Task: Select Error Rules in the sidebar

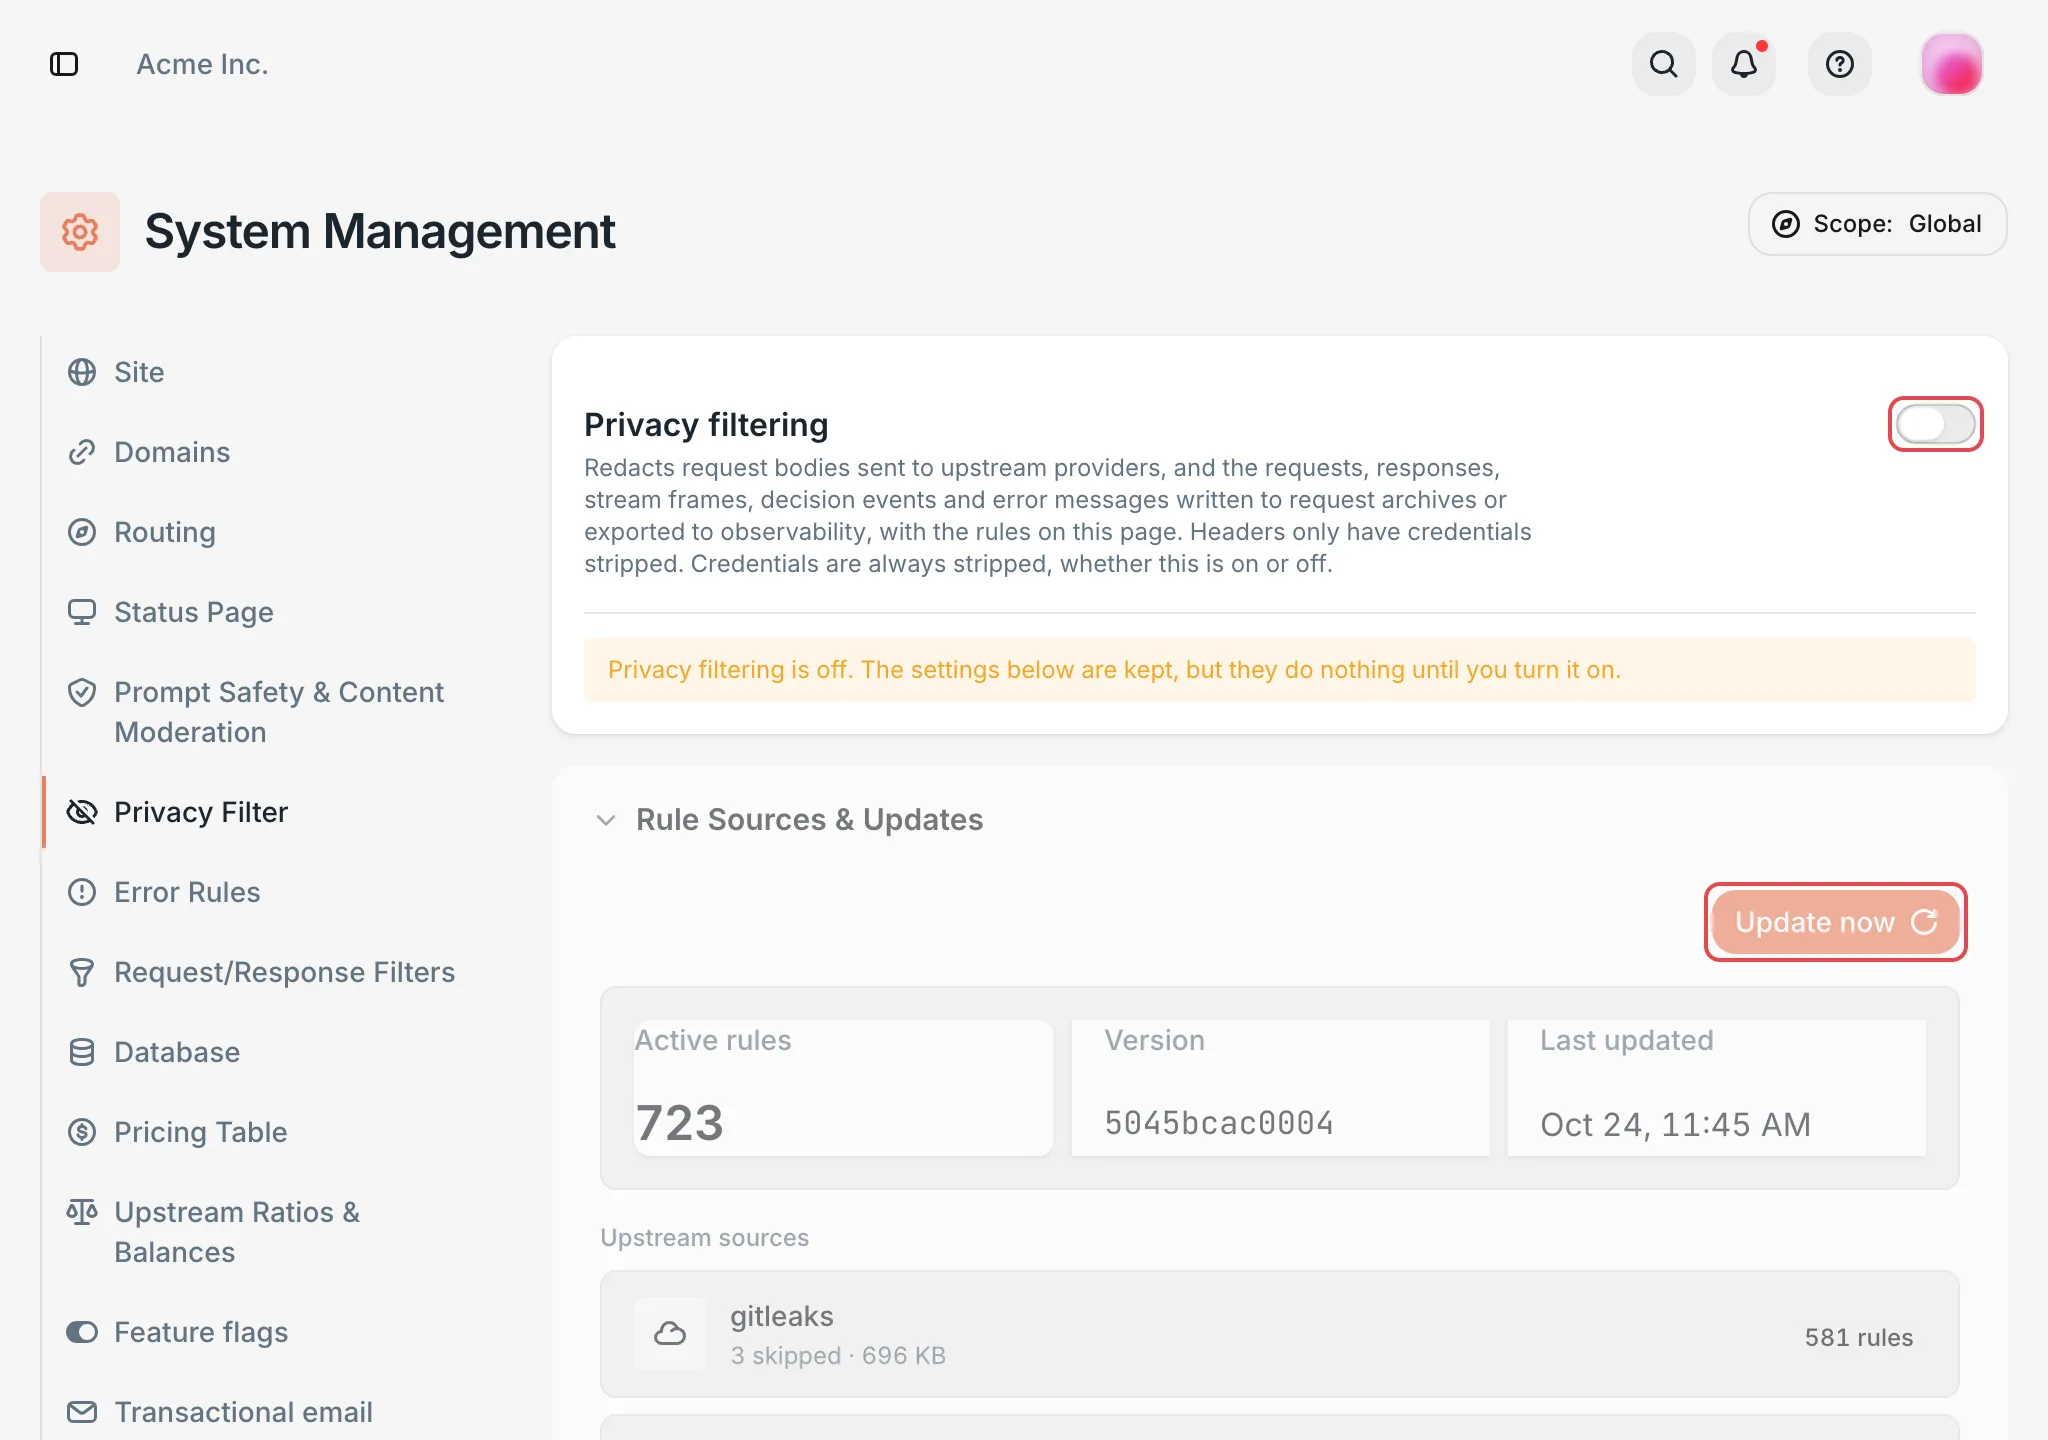Action: click(x=187, y=892)
